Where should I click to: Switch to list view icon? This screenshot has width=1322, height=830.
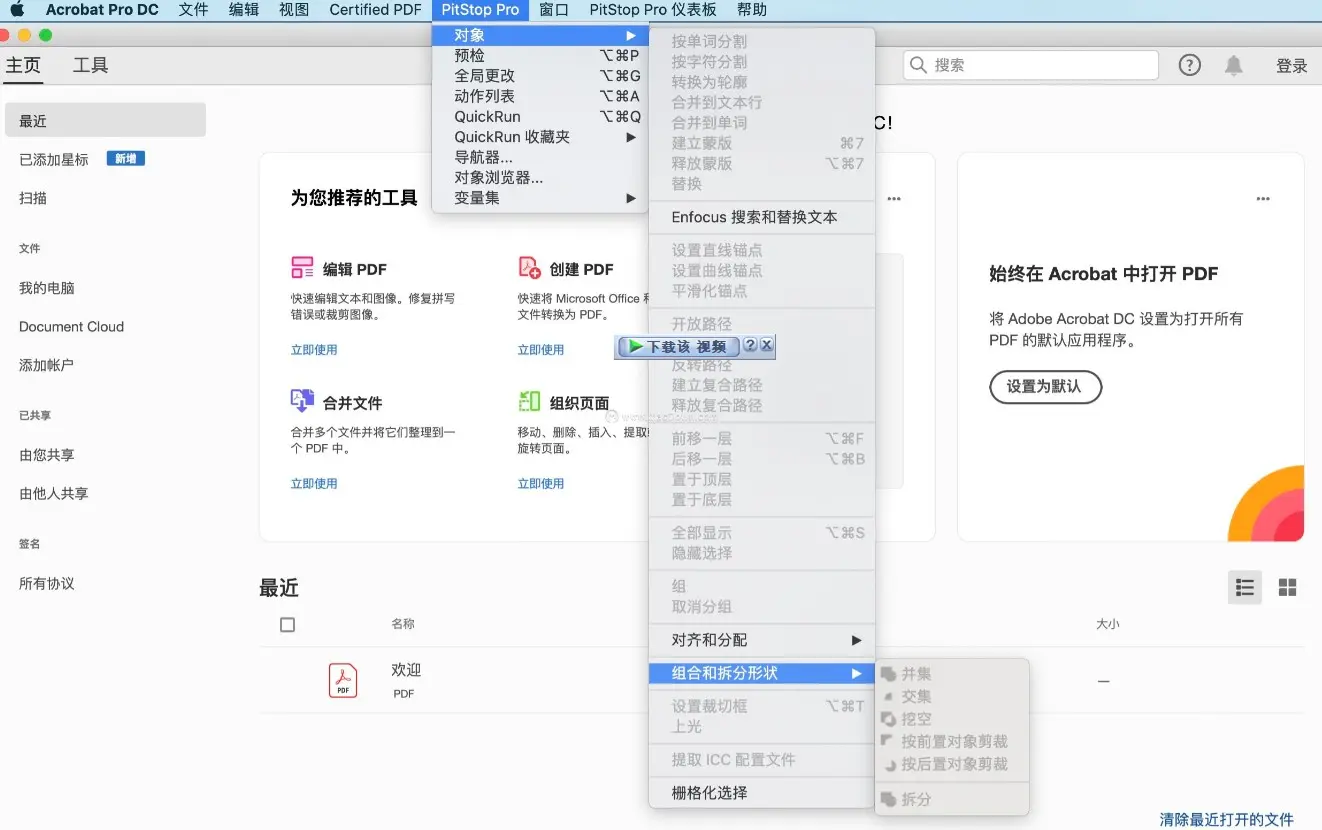(1245, 587)
